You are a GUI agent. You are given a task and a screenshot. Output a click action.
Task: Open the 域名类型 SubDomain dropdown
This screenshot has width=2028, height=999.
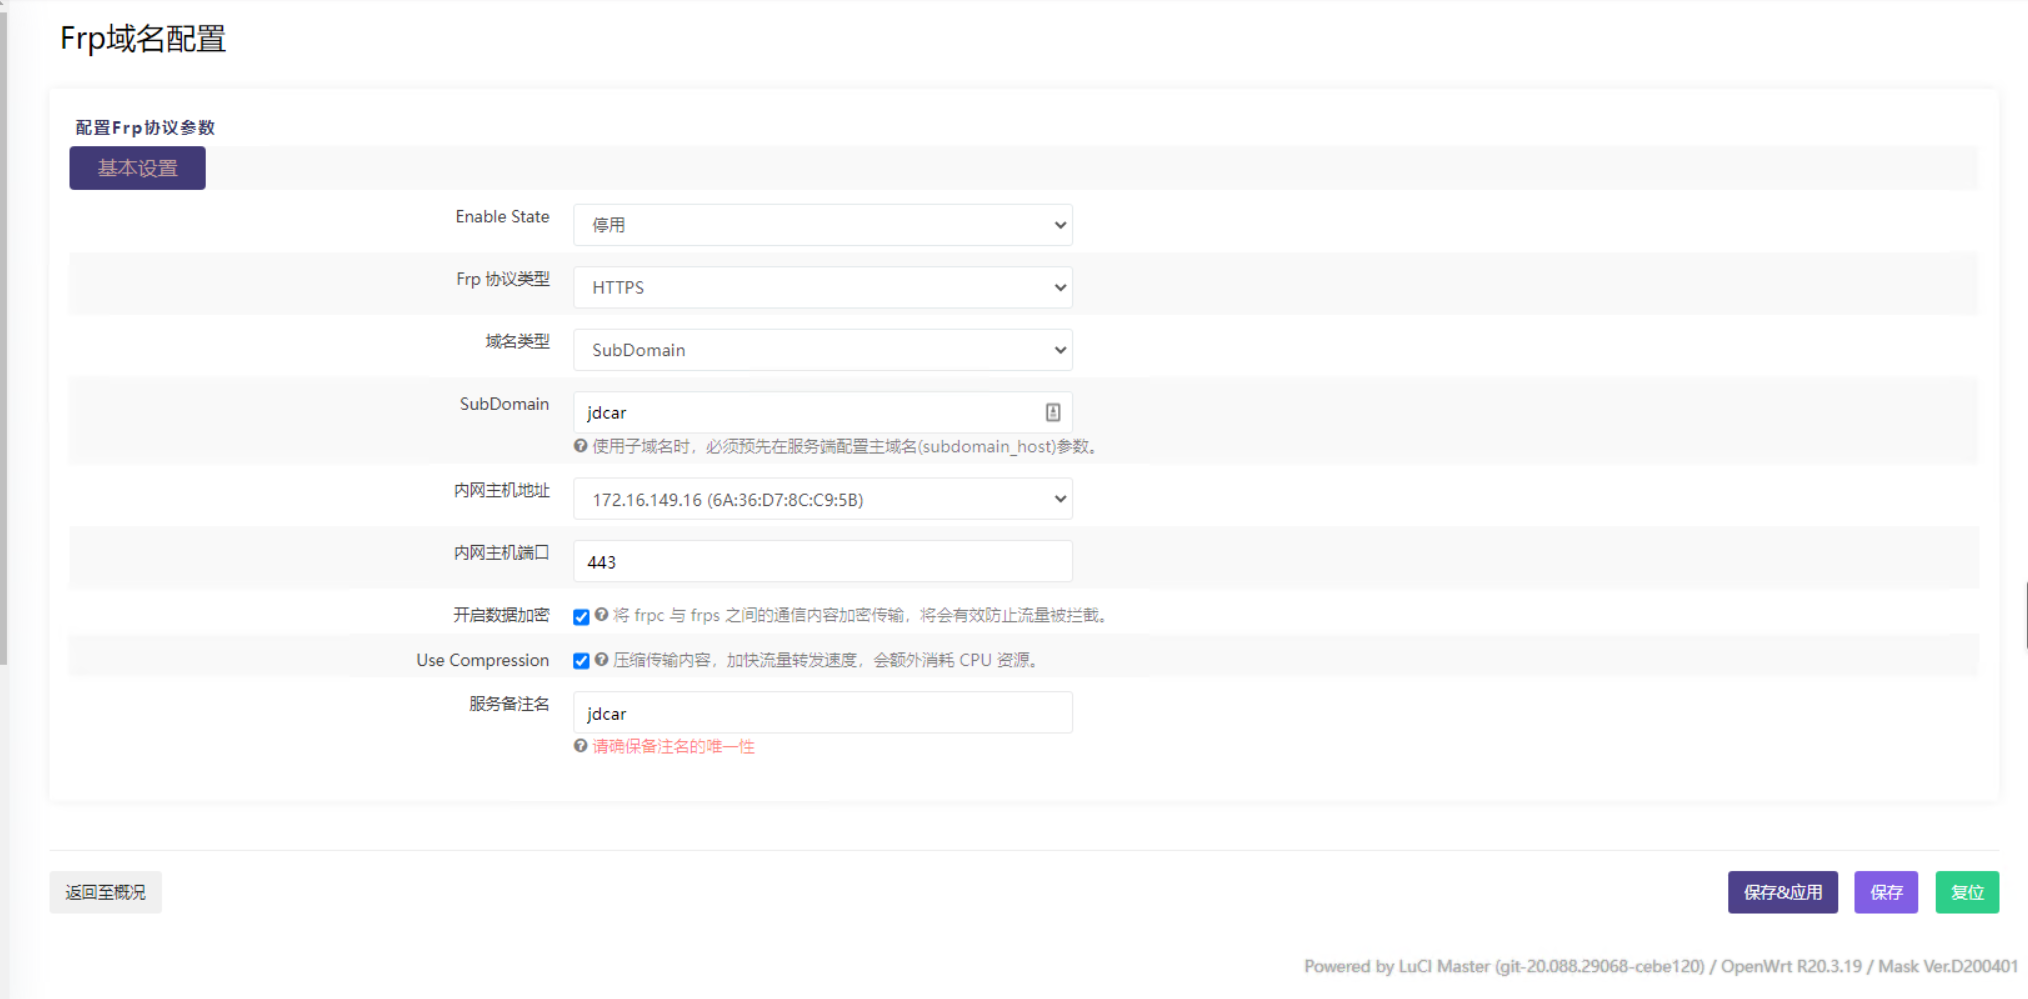pos(822,350)
